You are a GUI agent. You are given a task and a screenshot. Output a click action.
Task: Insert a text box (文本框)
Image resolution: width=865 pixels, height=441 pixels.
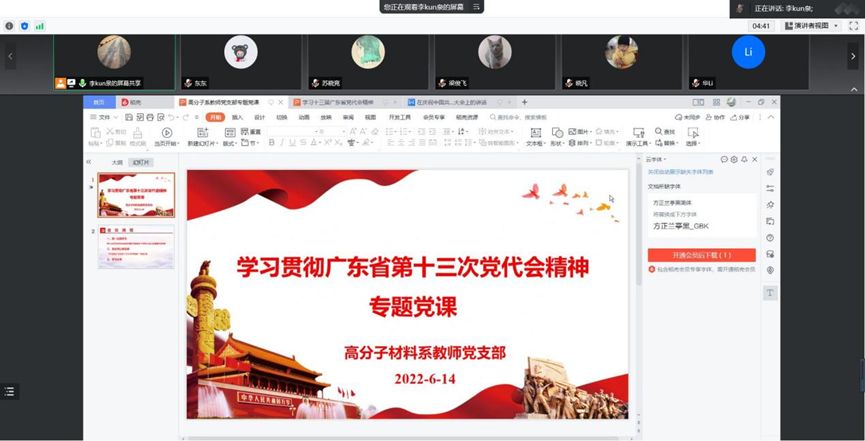[x=535, y=135]
